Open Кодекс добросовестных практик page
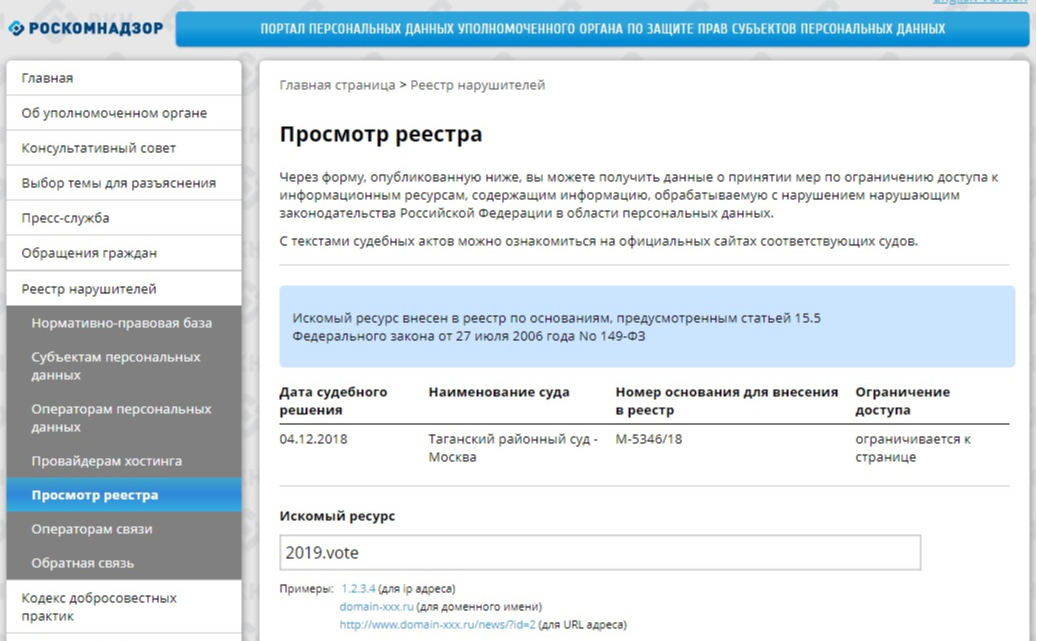Screen dimensions: 1037x641 click(x=124, y=607)
